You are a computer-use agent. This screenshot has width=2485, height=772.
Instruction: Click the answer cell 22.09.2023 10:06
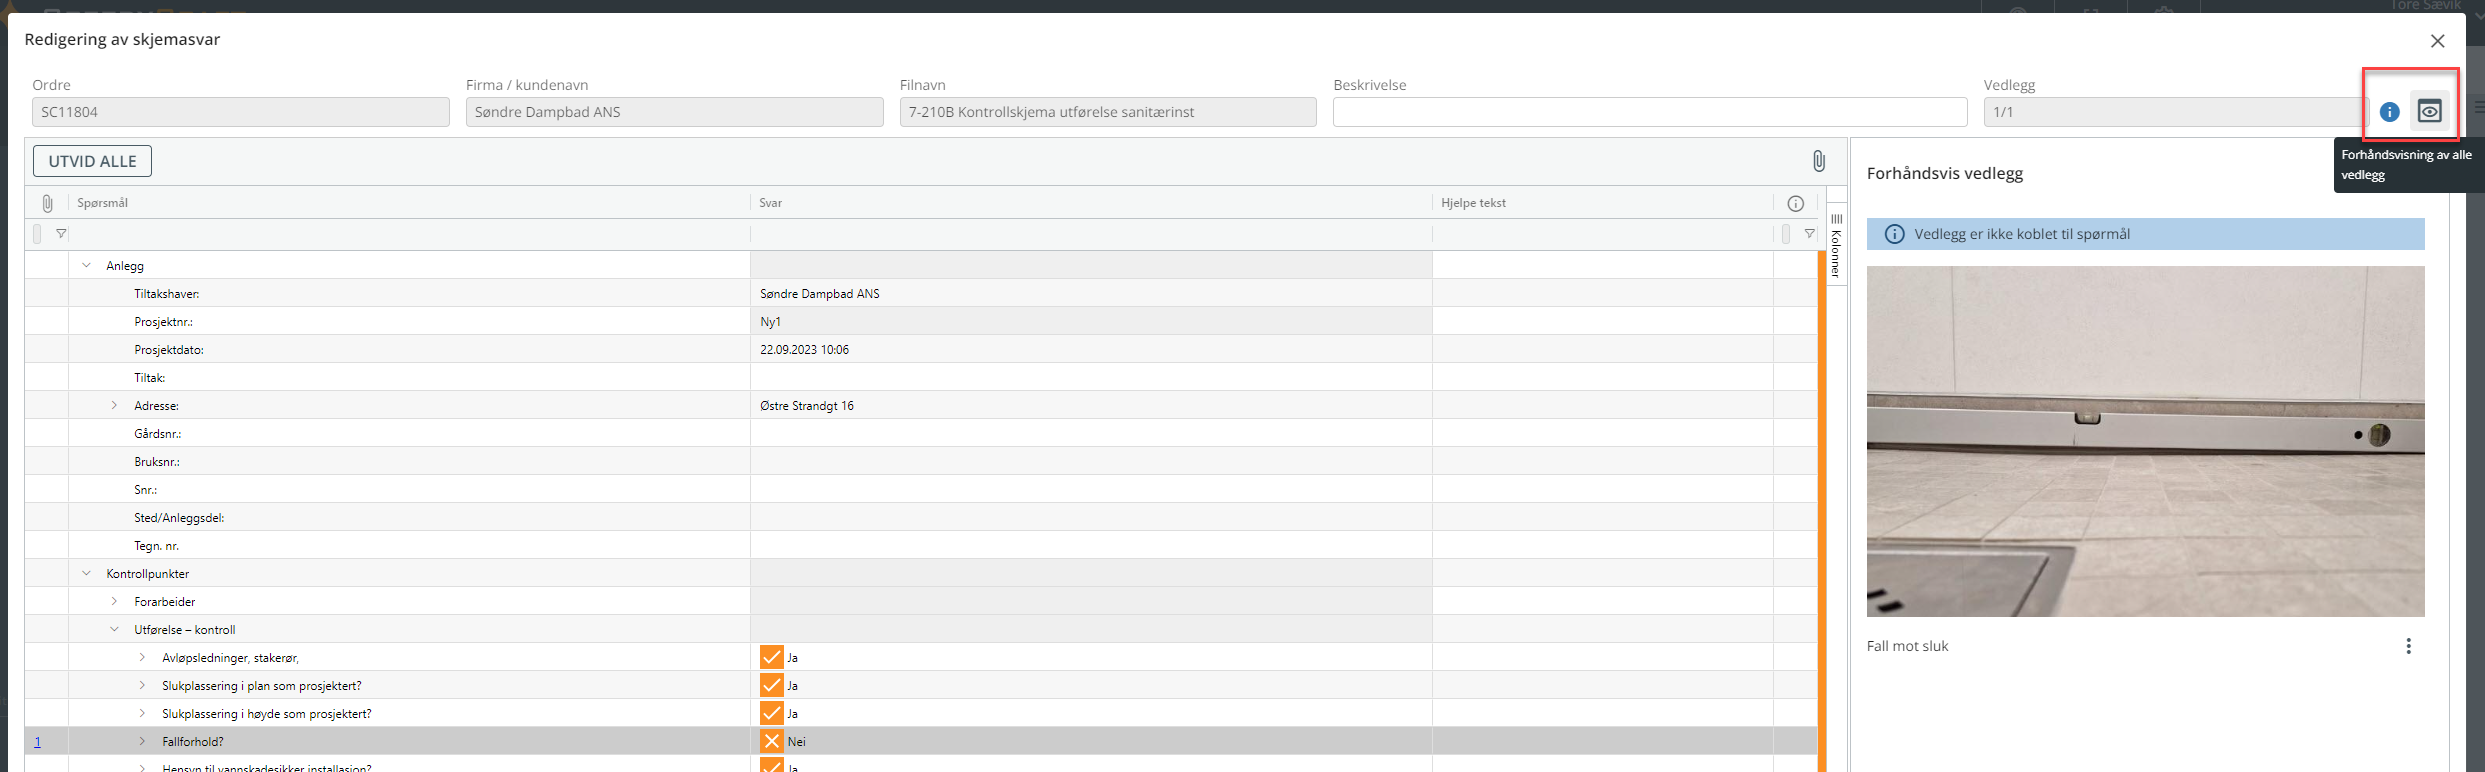pyautogui.click(x=1091, y=350)
